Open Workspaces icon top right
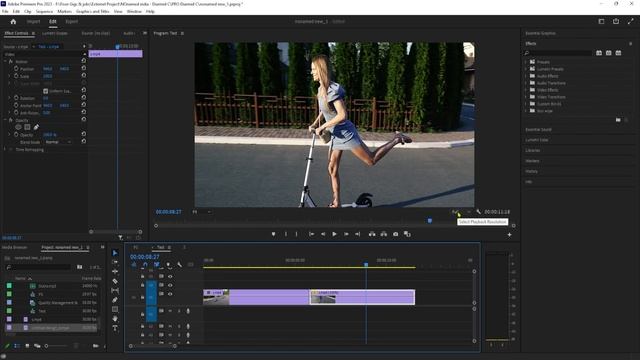The image size is (640, 360). 601,21
